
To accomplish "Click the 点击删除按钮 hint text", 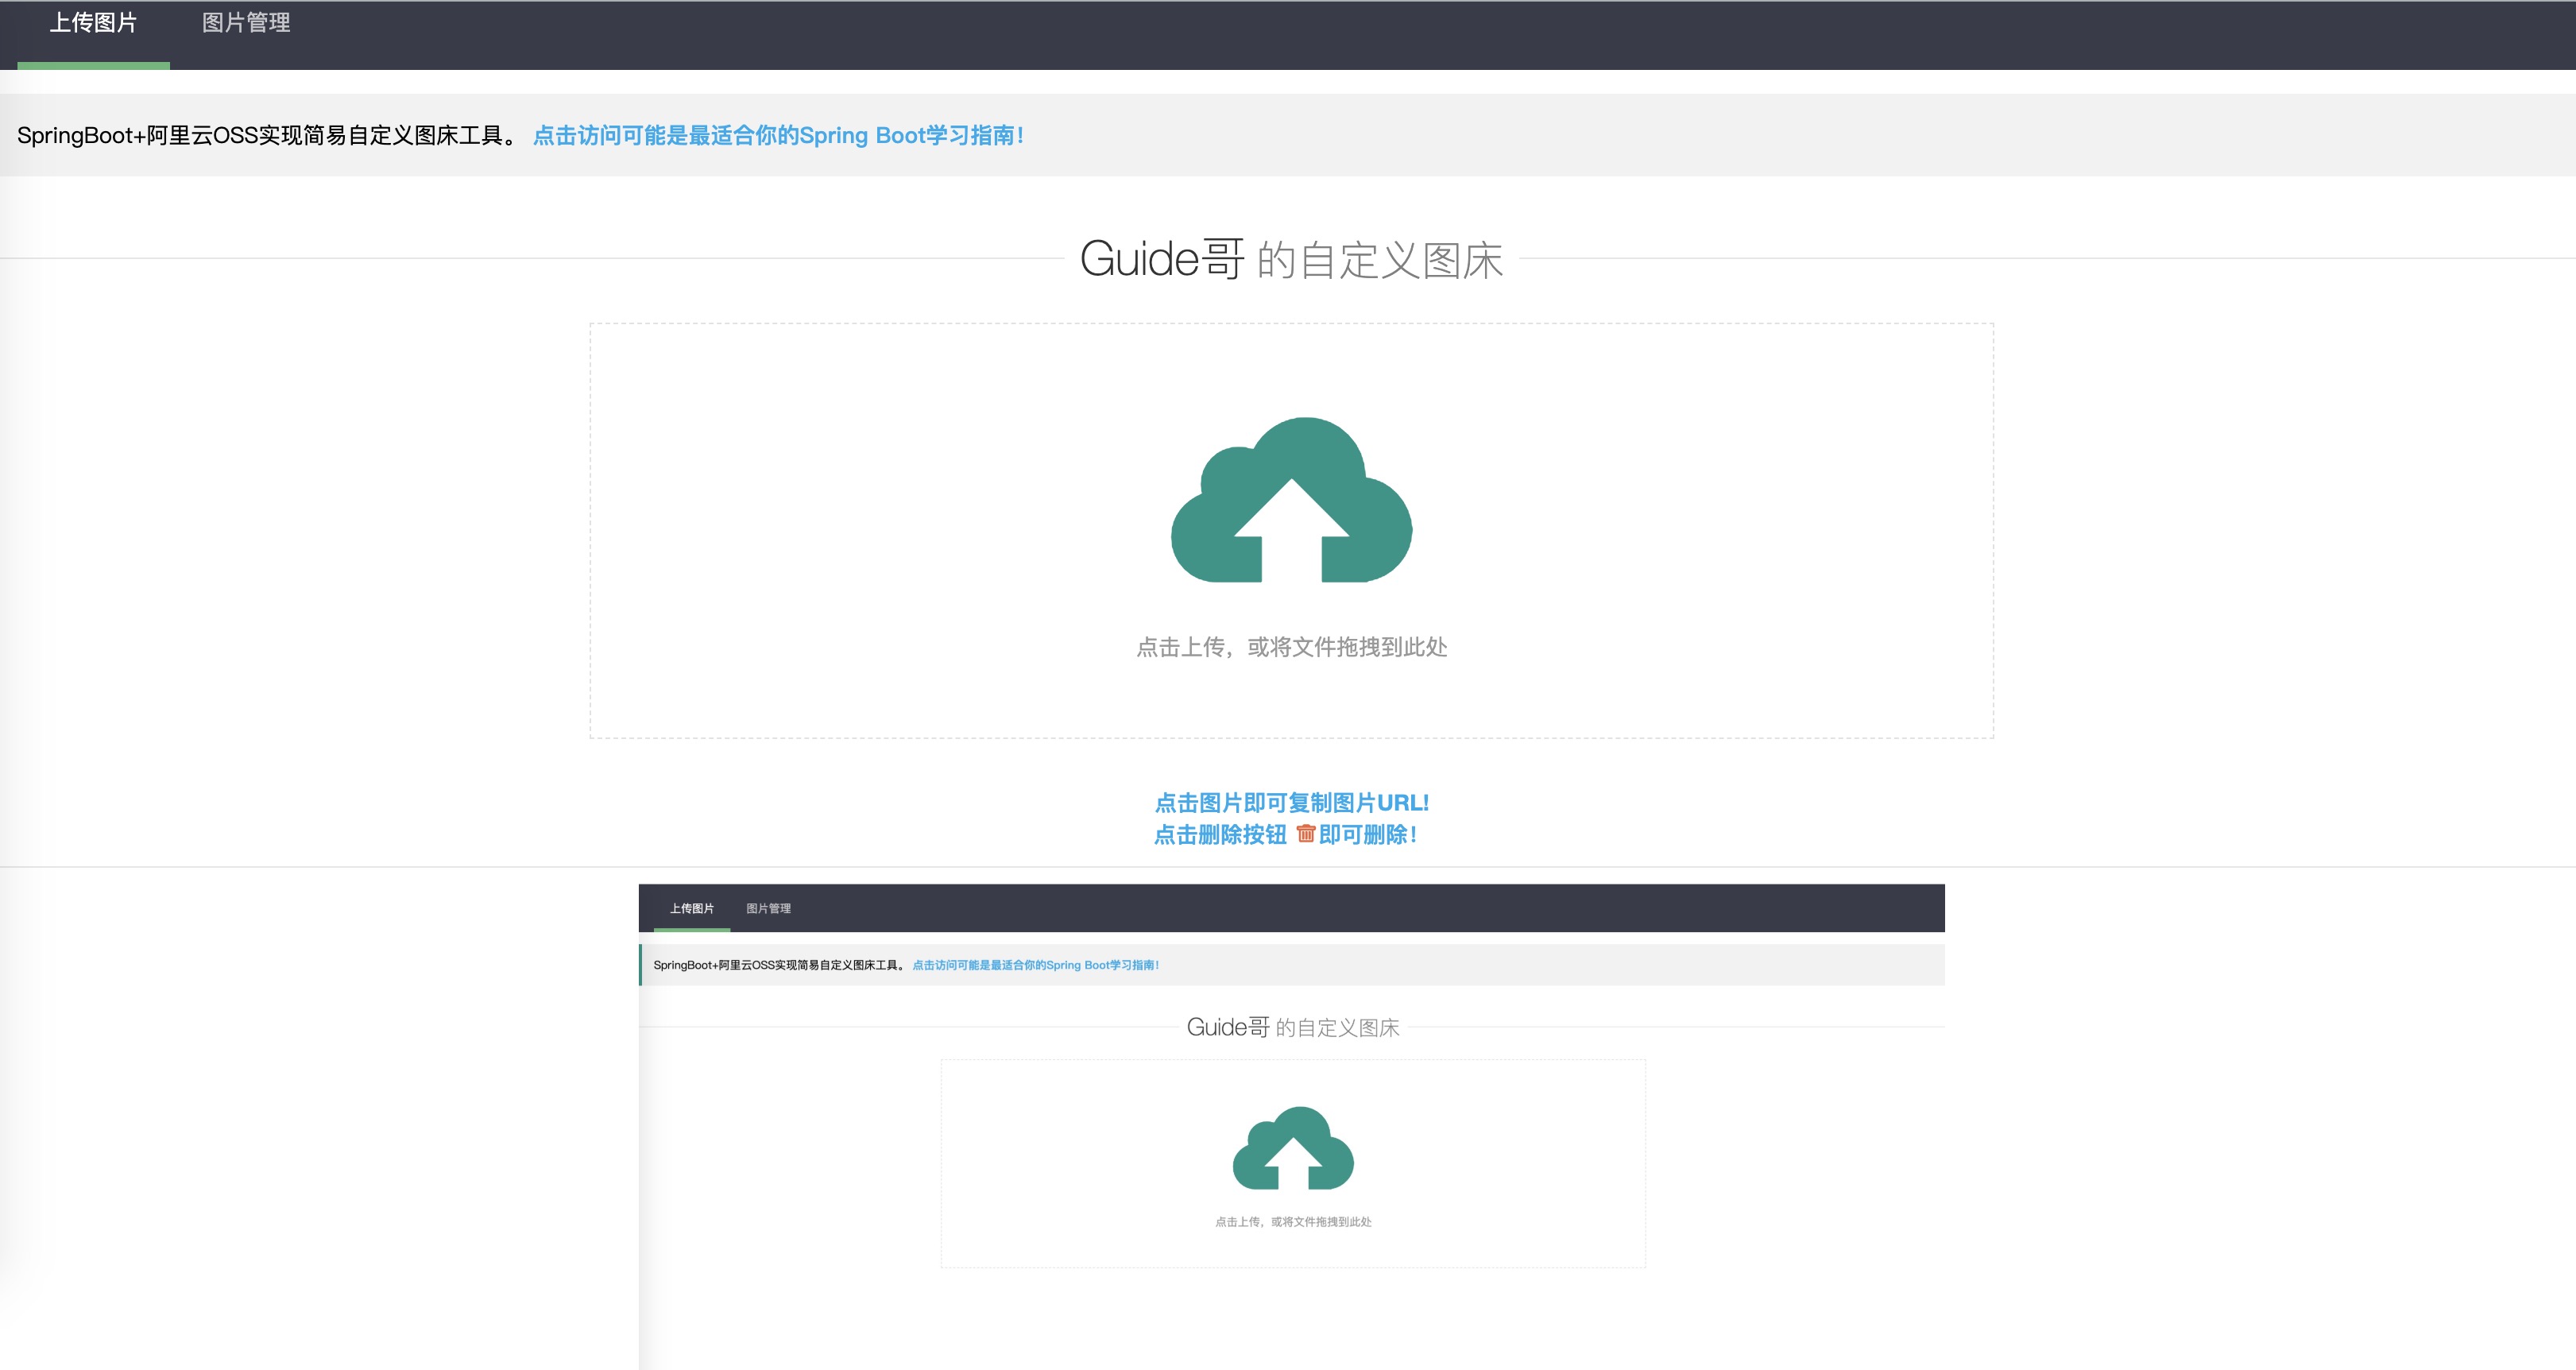I will tap(1220, 834).
